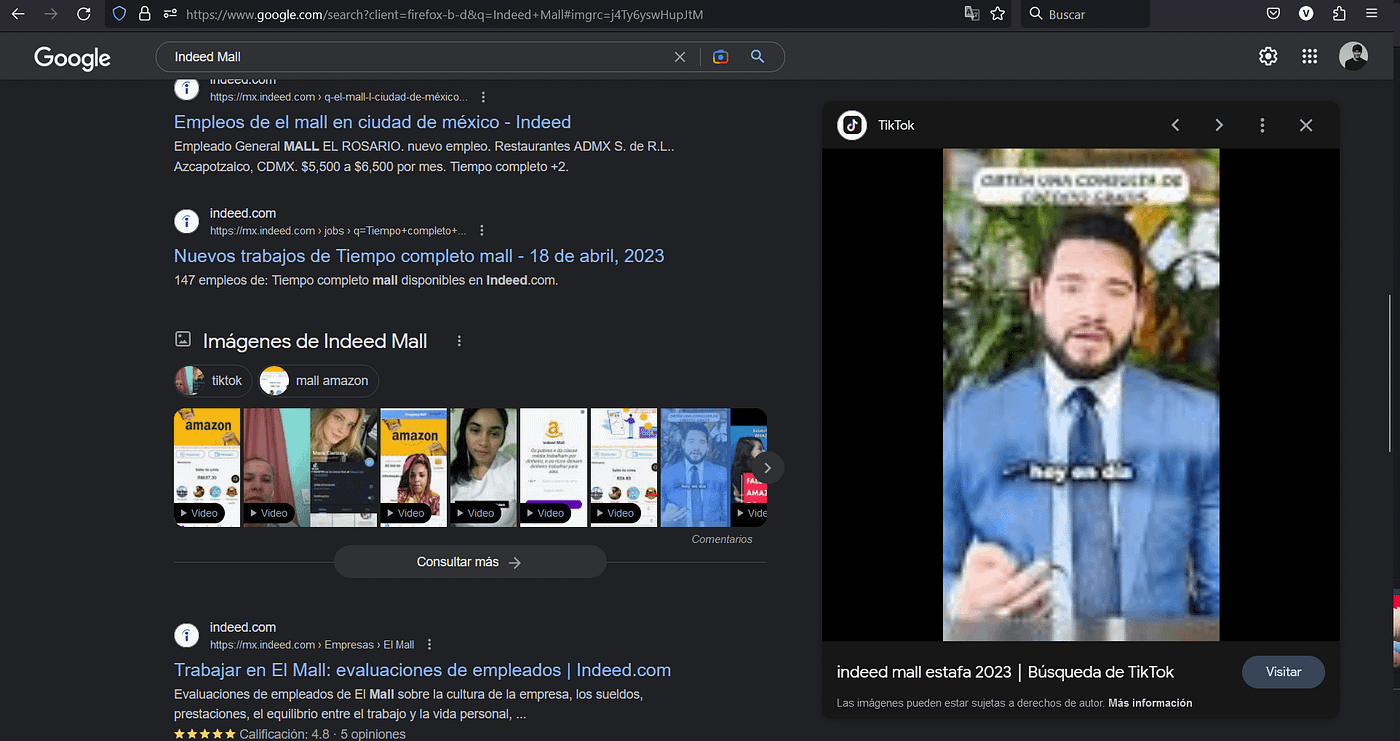Open the blue-suit man video thumbnail
Viewport: 1400px width, 741px height.
(x=695, y=467)
